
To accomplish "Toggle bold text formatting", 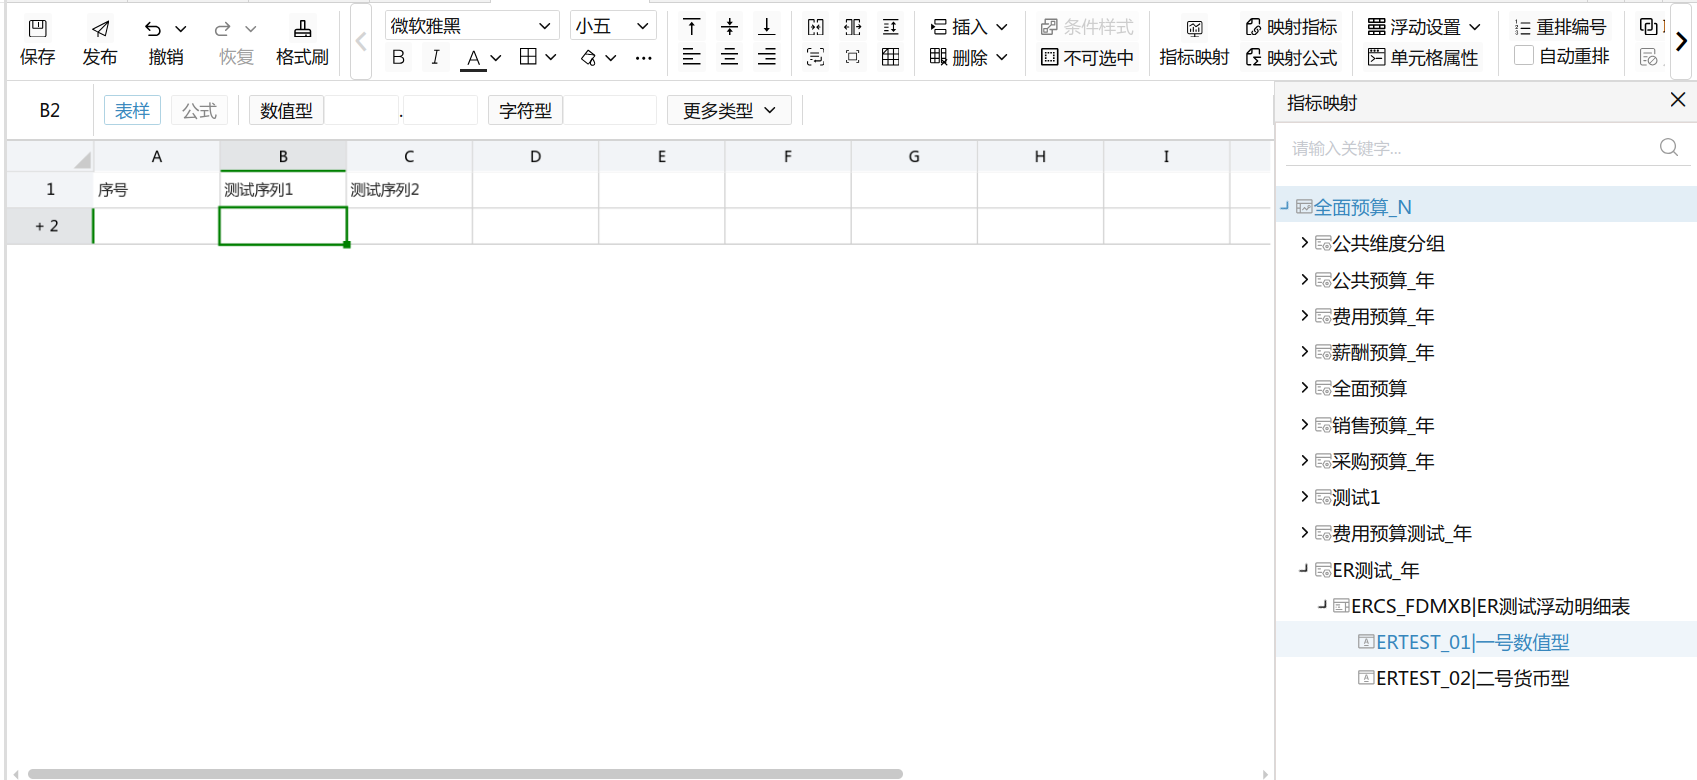I will [x=398, y=58].
